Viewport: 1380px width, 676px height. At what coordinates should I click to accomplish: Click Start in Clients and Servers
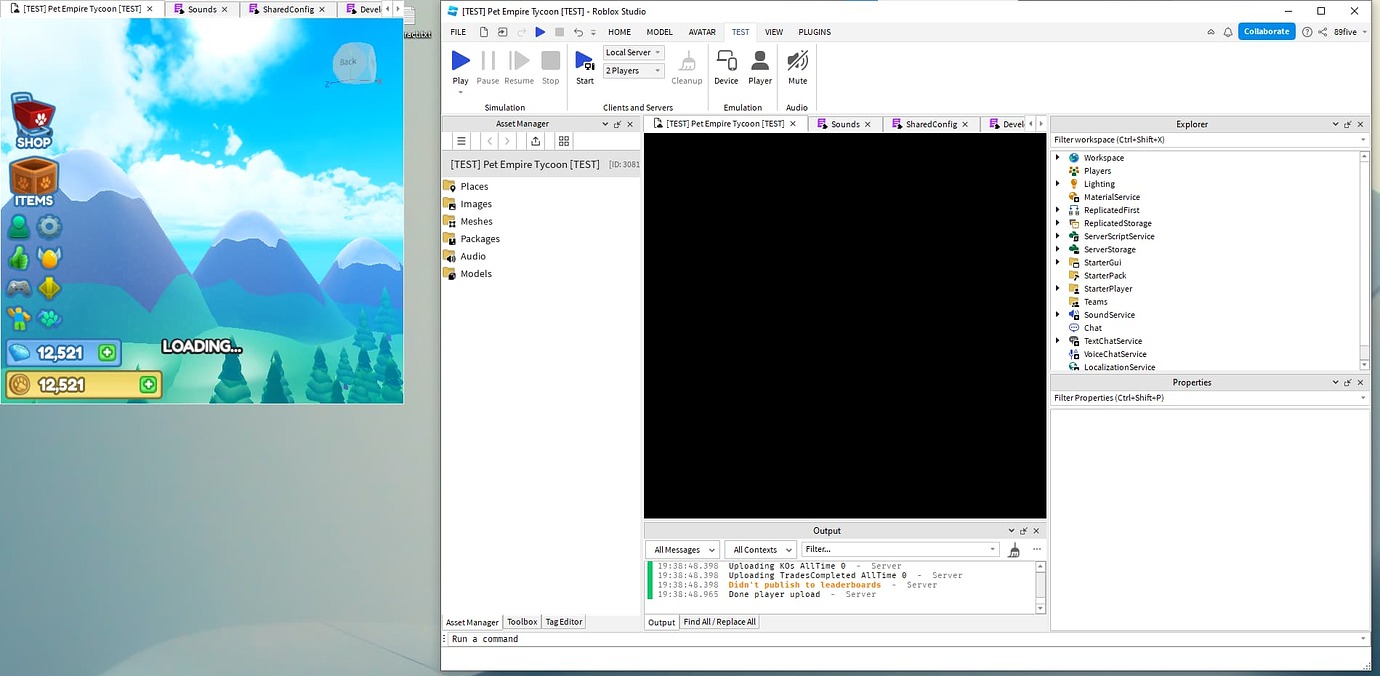point(585,68)
